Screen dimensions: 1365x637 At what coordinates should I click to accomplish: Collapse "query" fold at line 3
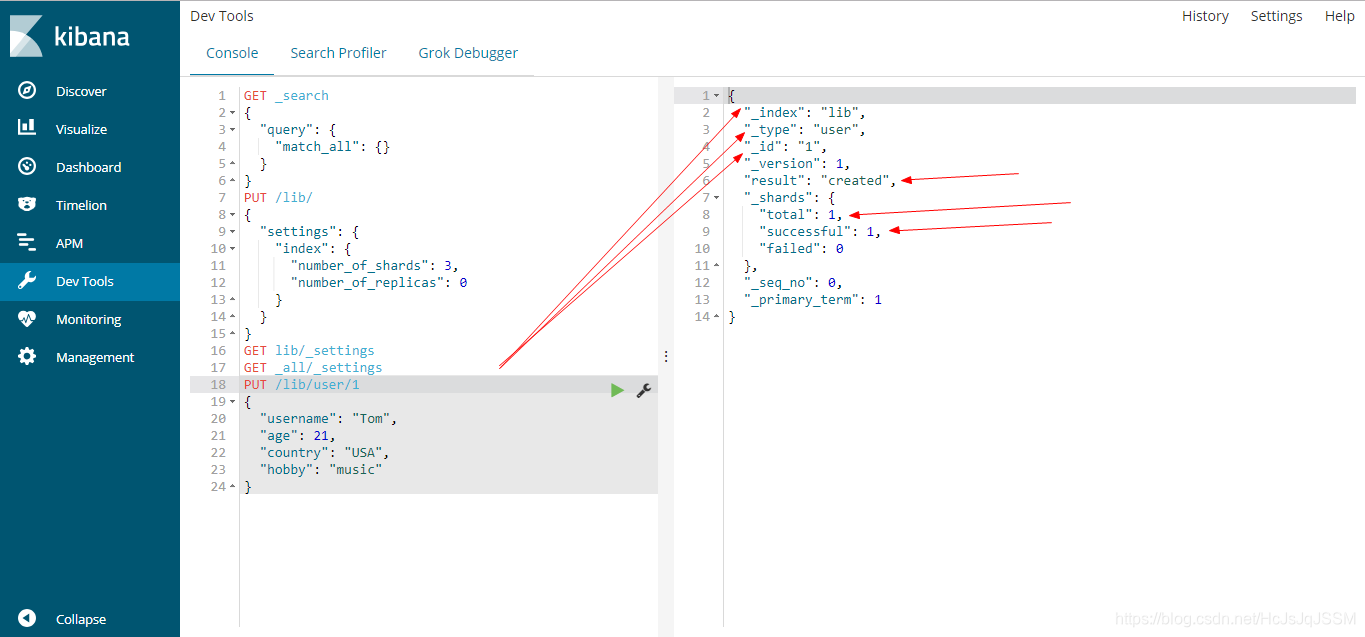[x=233, y=130]
